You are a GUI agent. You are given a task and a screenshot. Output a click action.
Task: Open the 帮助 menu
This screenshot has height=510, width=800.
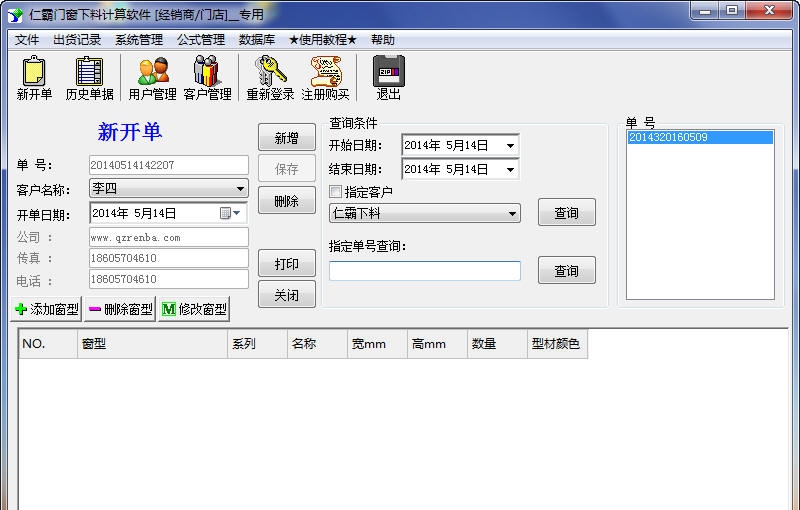point(383,40)
